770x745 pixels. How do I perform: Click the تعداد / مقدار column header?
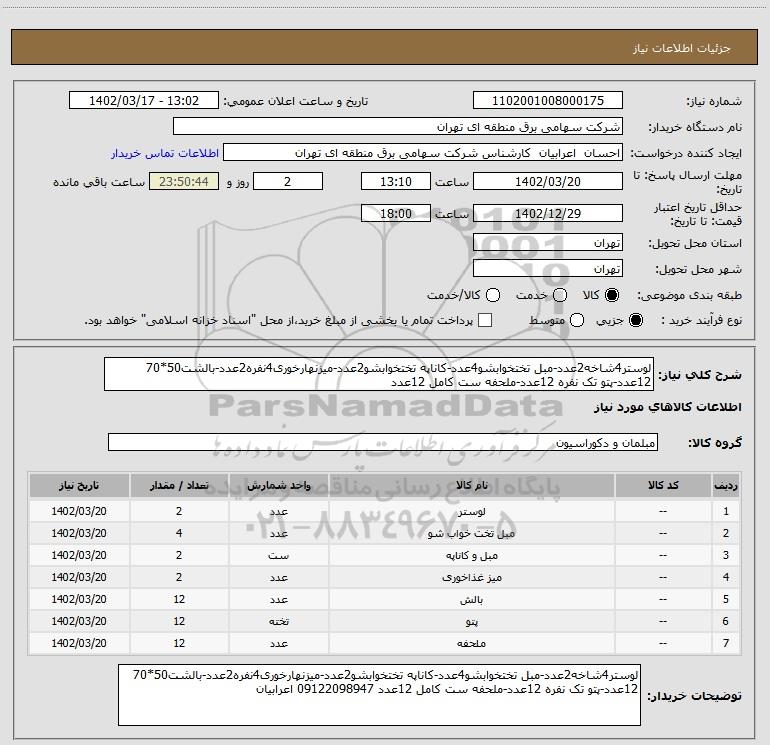[x=179, y=485]
